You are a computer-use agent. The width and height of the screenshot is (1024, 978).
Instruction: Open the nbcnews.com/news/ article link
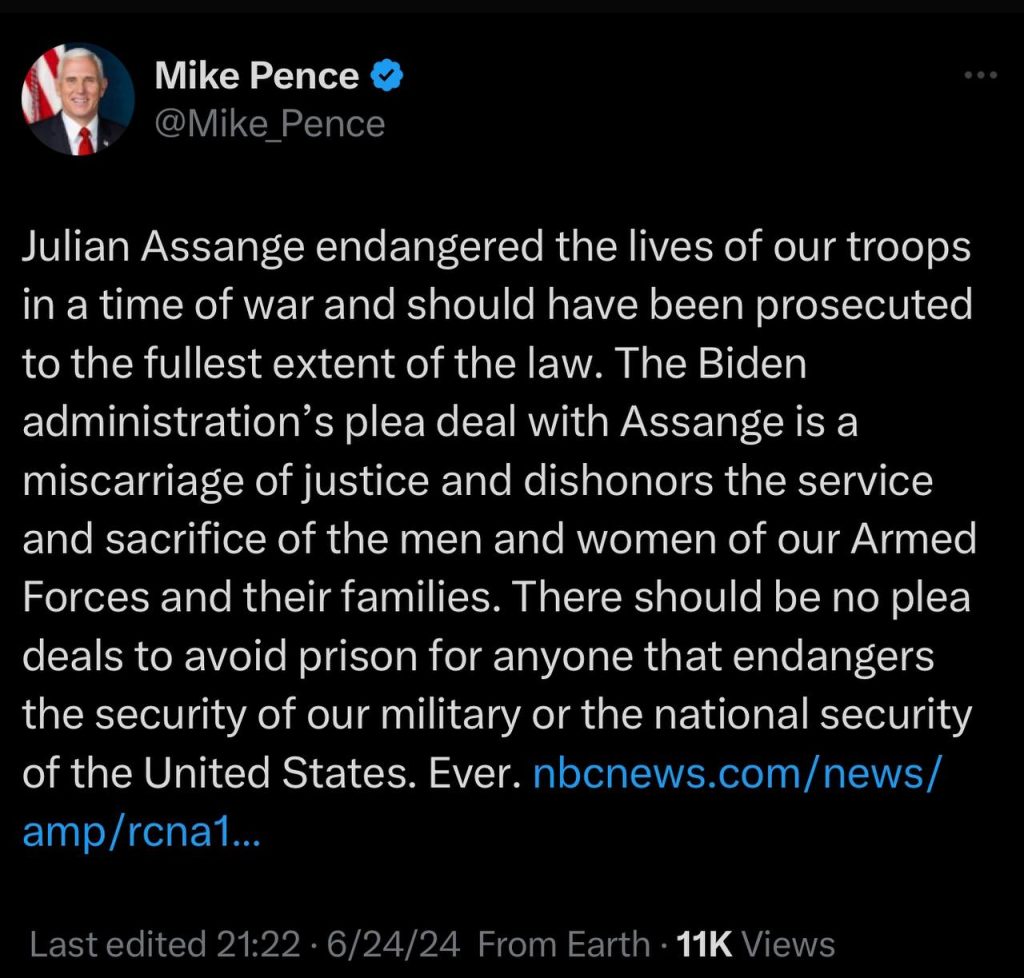coord(737,774)
